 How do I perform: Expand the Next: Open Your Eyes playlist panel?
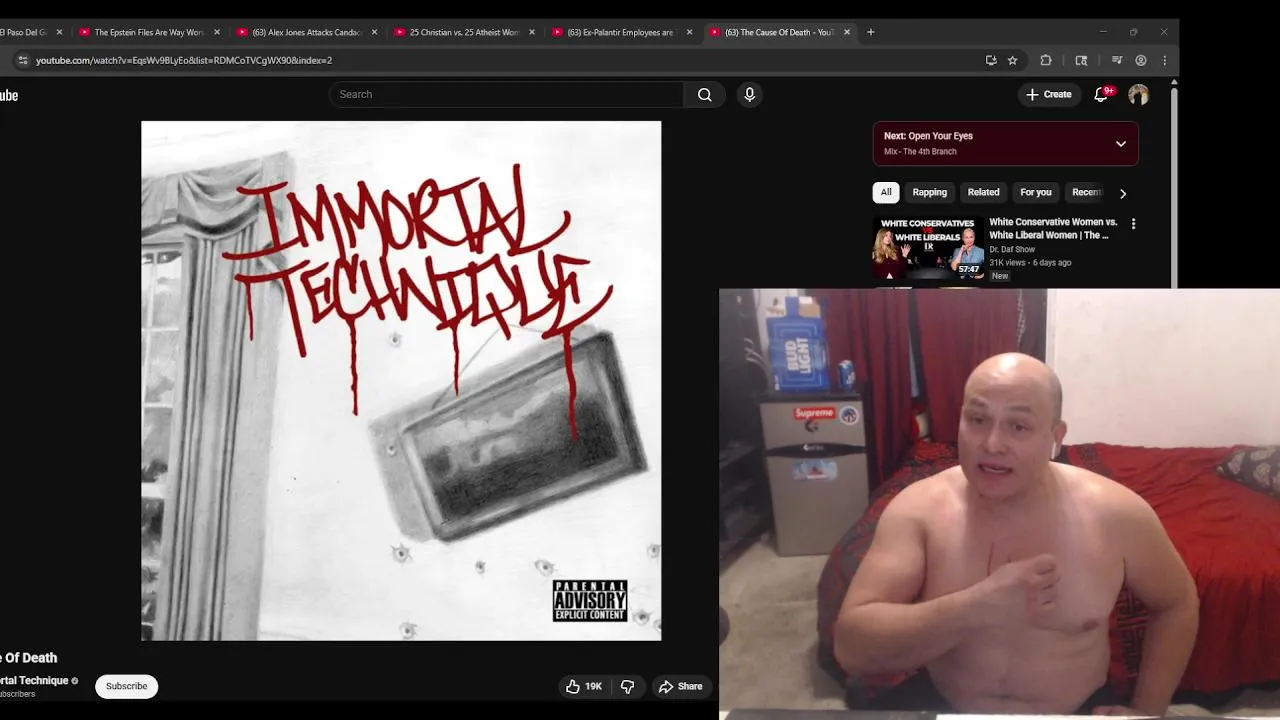pyautogui.click(x=1121, y=144)
